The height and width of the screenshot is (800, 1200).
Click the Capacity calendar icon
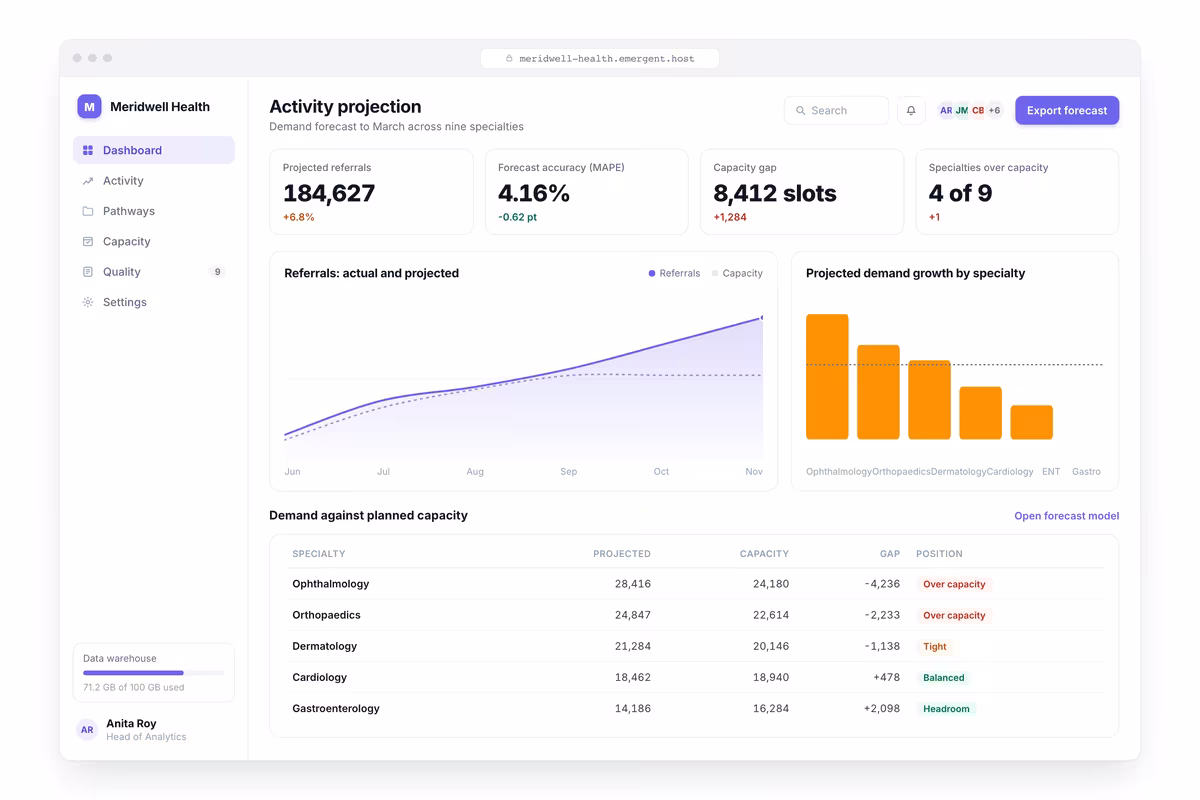tap(88, 241)
